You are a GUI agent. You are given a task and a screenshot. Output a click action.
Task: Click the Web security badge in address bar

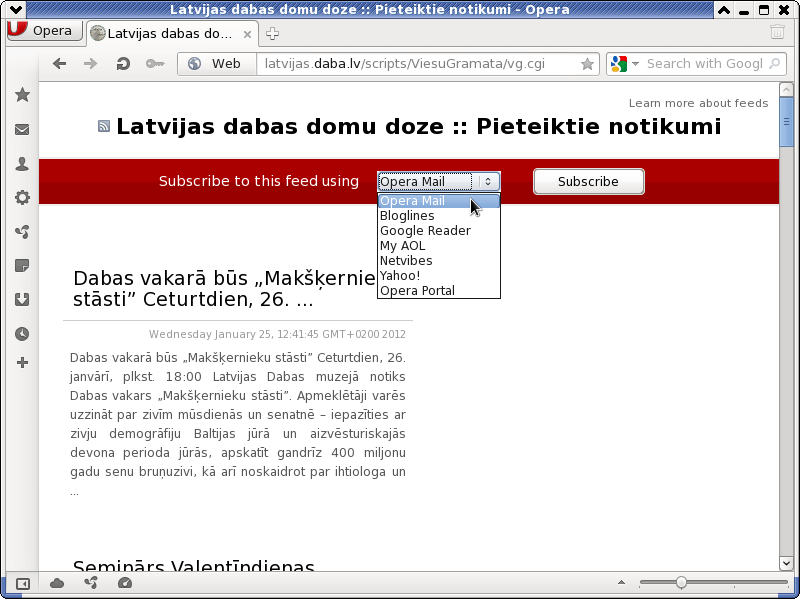tap(217, 64)
